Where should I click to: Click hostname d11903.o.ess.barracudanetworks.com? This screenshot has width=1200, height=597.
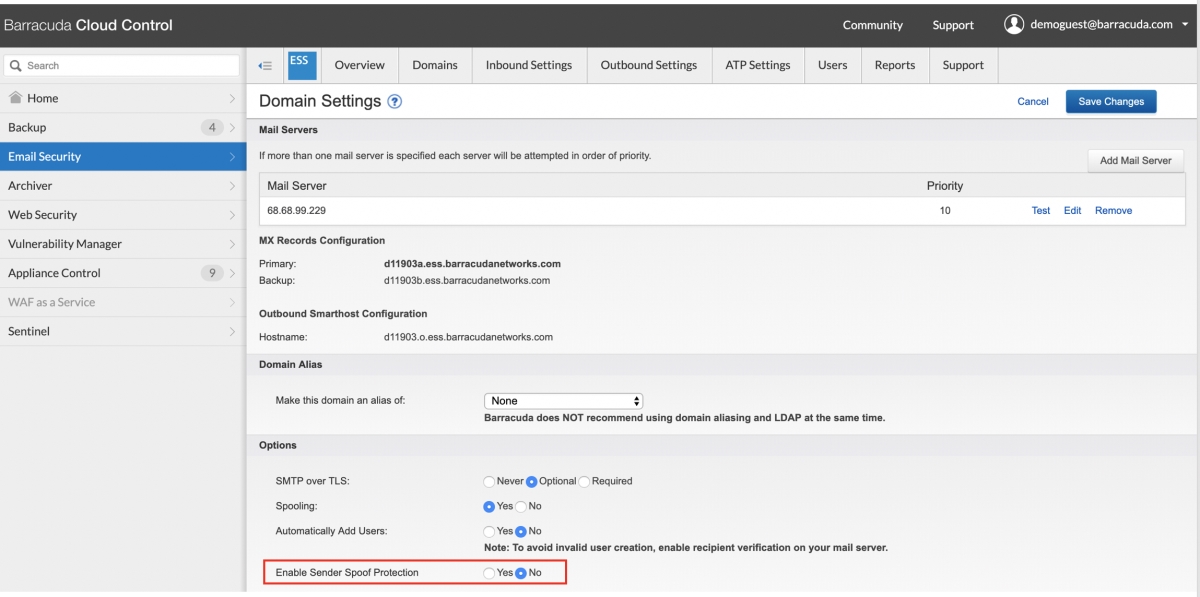(468, 337)
